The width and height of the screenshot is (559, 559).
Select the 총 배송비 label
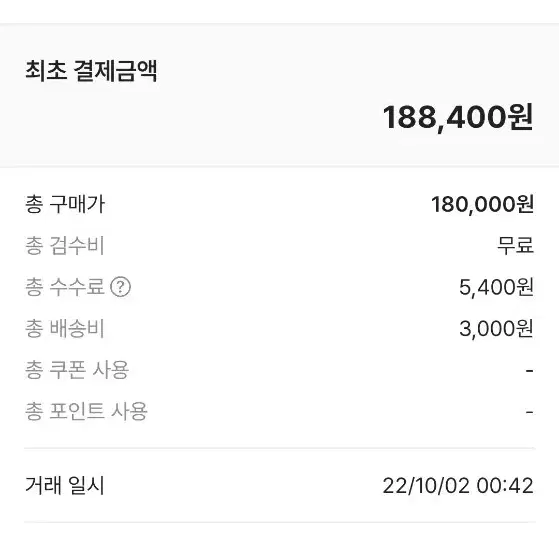pyautogui.click(x=65, y=328)
